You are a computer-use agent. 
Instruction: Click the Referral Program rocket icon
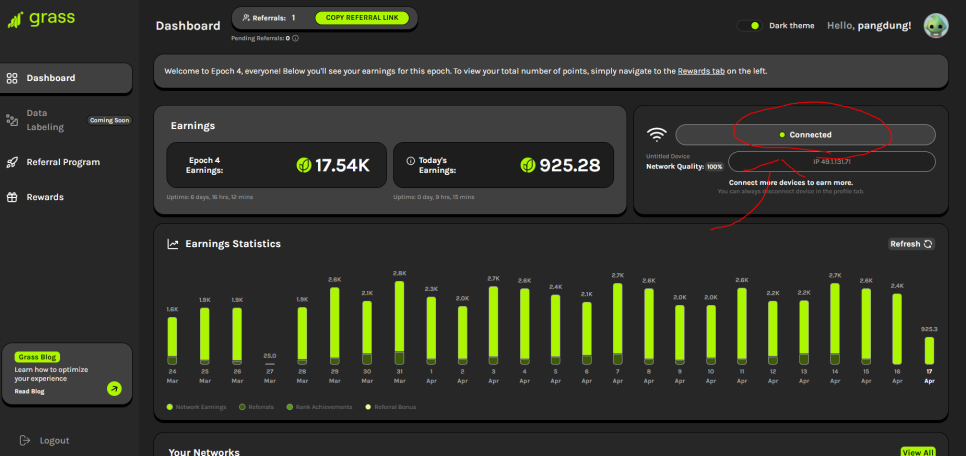click(12, 162)
